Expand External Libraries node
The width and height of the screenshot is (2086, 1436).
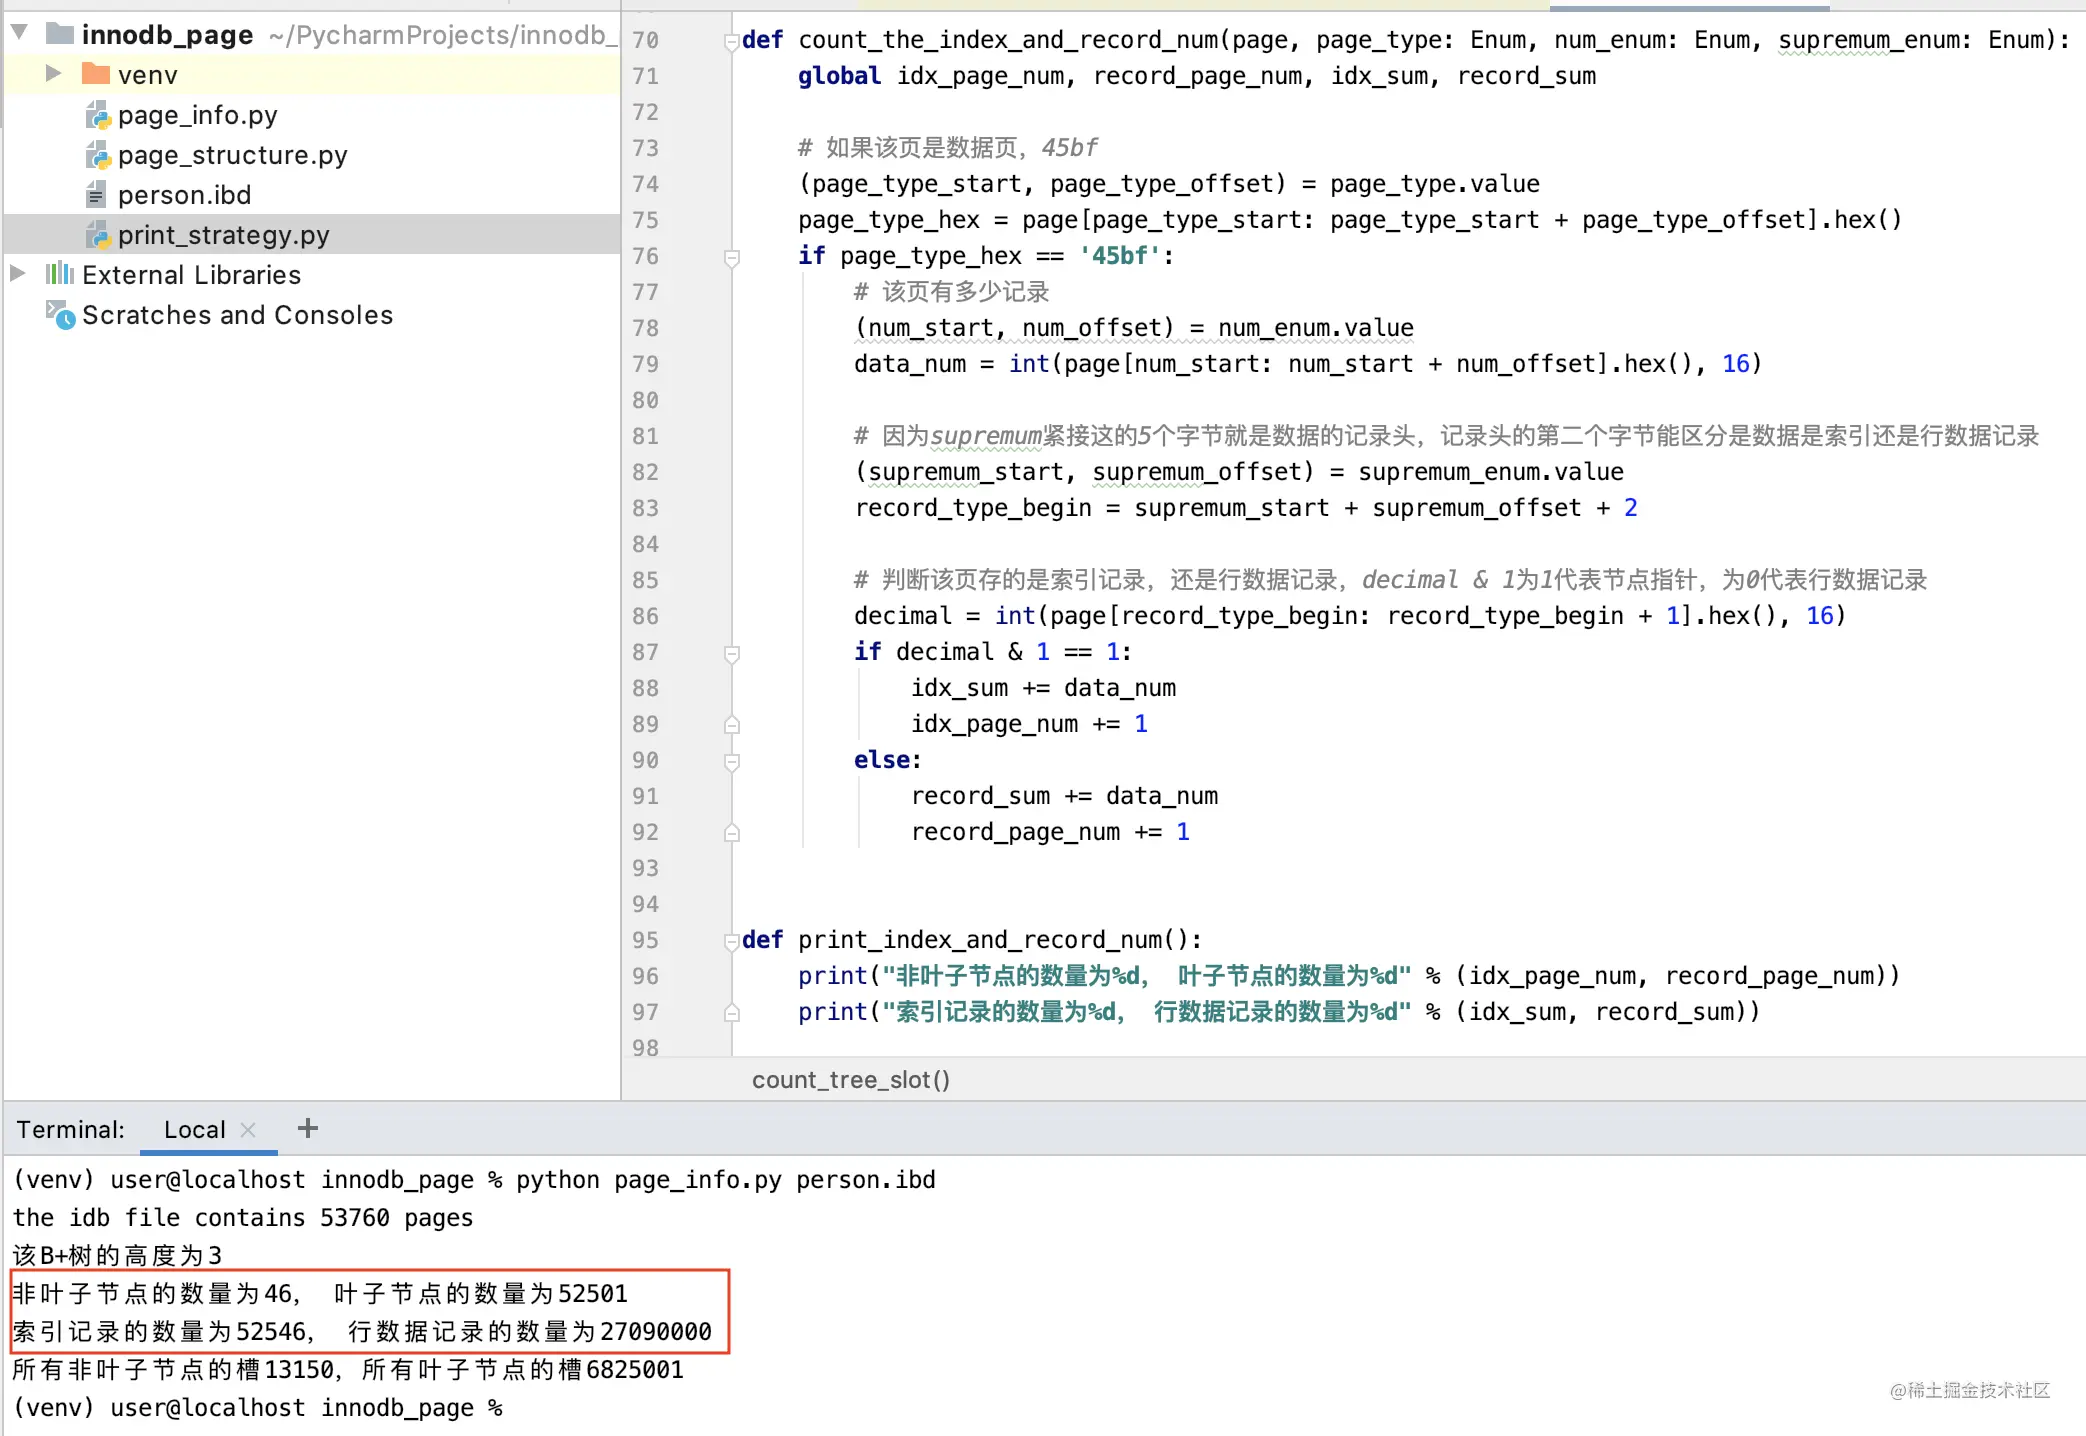17,273
